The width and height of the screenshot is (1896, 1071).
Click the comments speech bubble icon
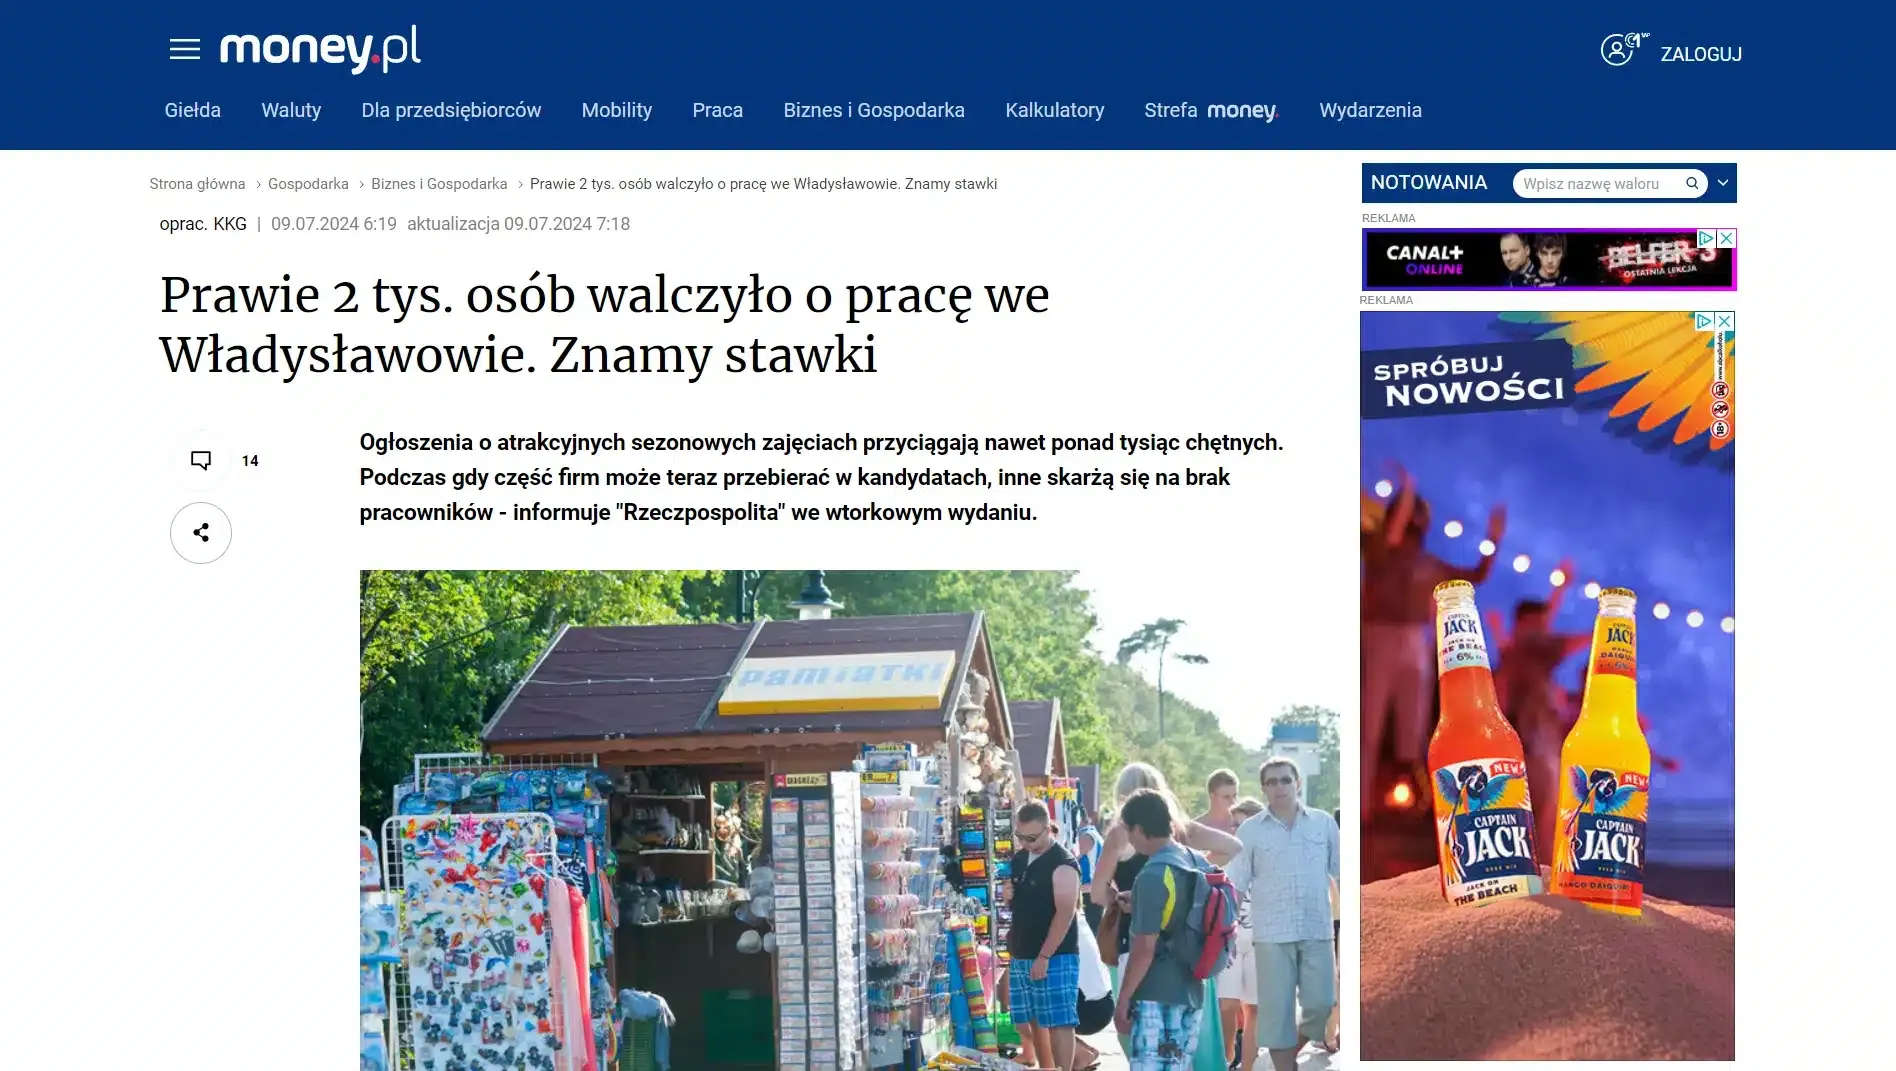(201, 460)
